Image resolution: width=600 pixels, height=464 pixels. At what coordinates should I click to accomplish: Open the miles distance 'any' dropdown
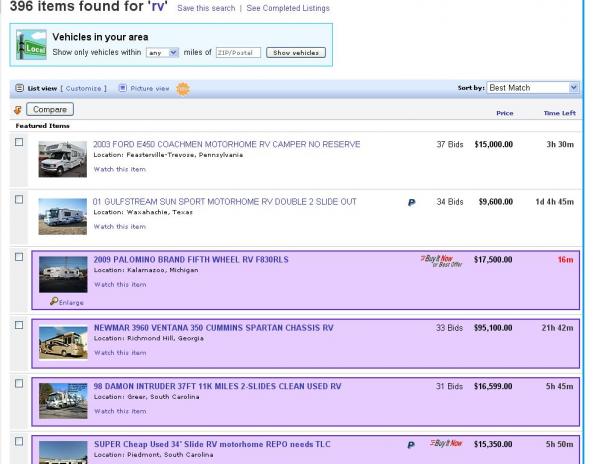[x=162, y=52]
